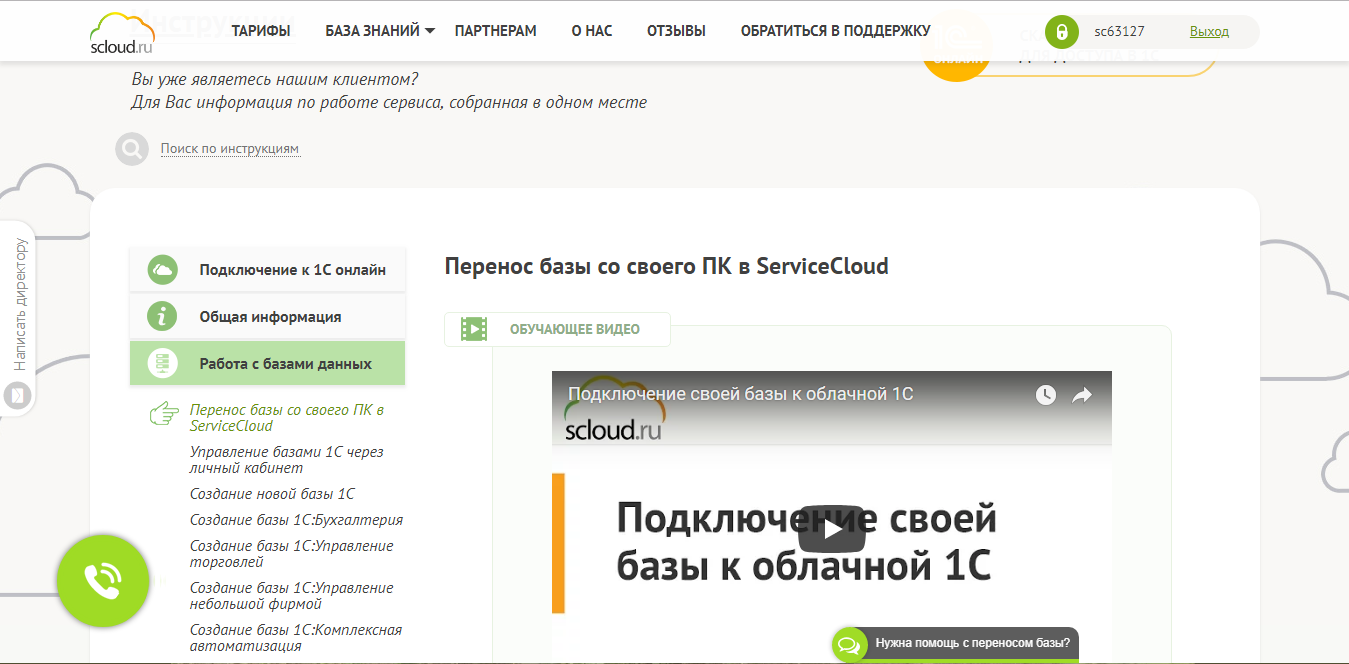Image resolution: width=1349 pixels, height=664 pixels.
Task: Click the sc63127 account name
Action: 1119,32
